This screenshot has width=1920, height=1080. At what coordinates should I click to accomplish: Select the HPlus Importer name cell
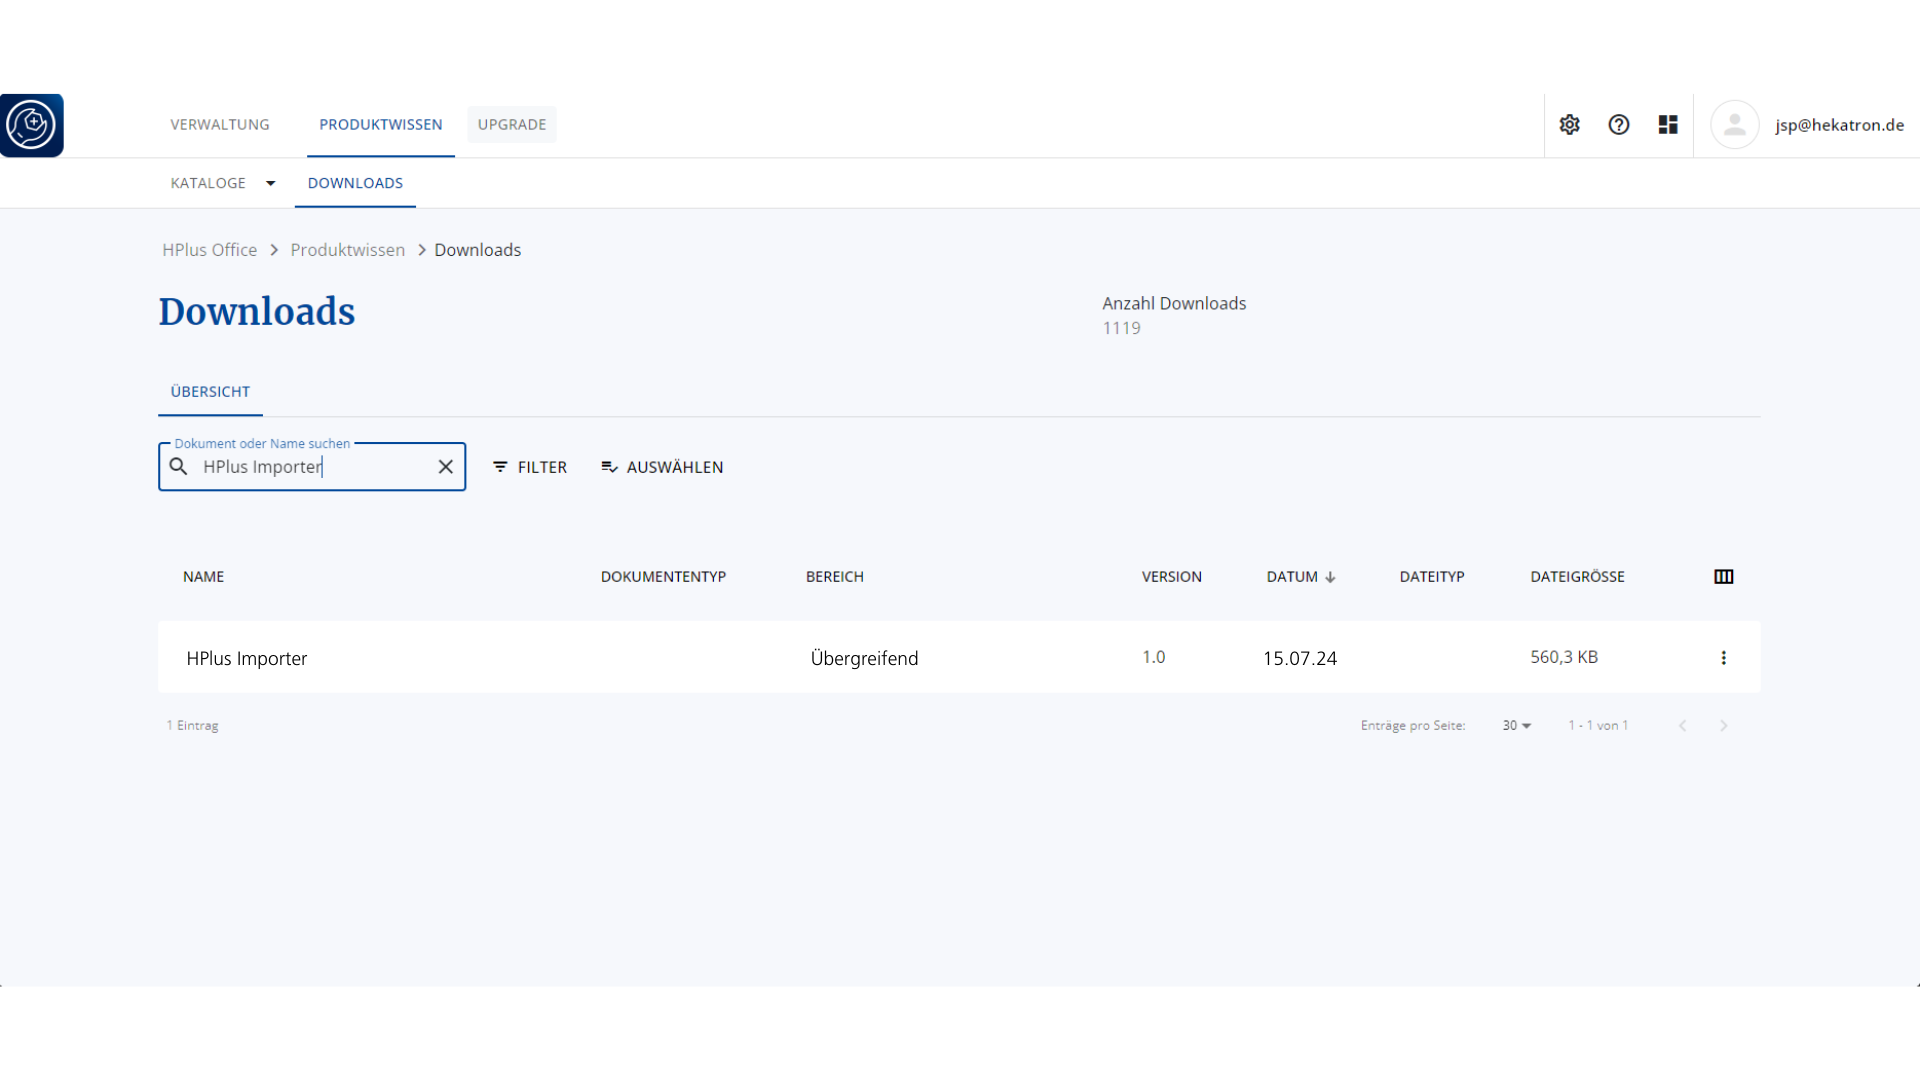(247, 659)
